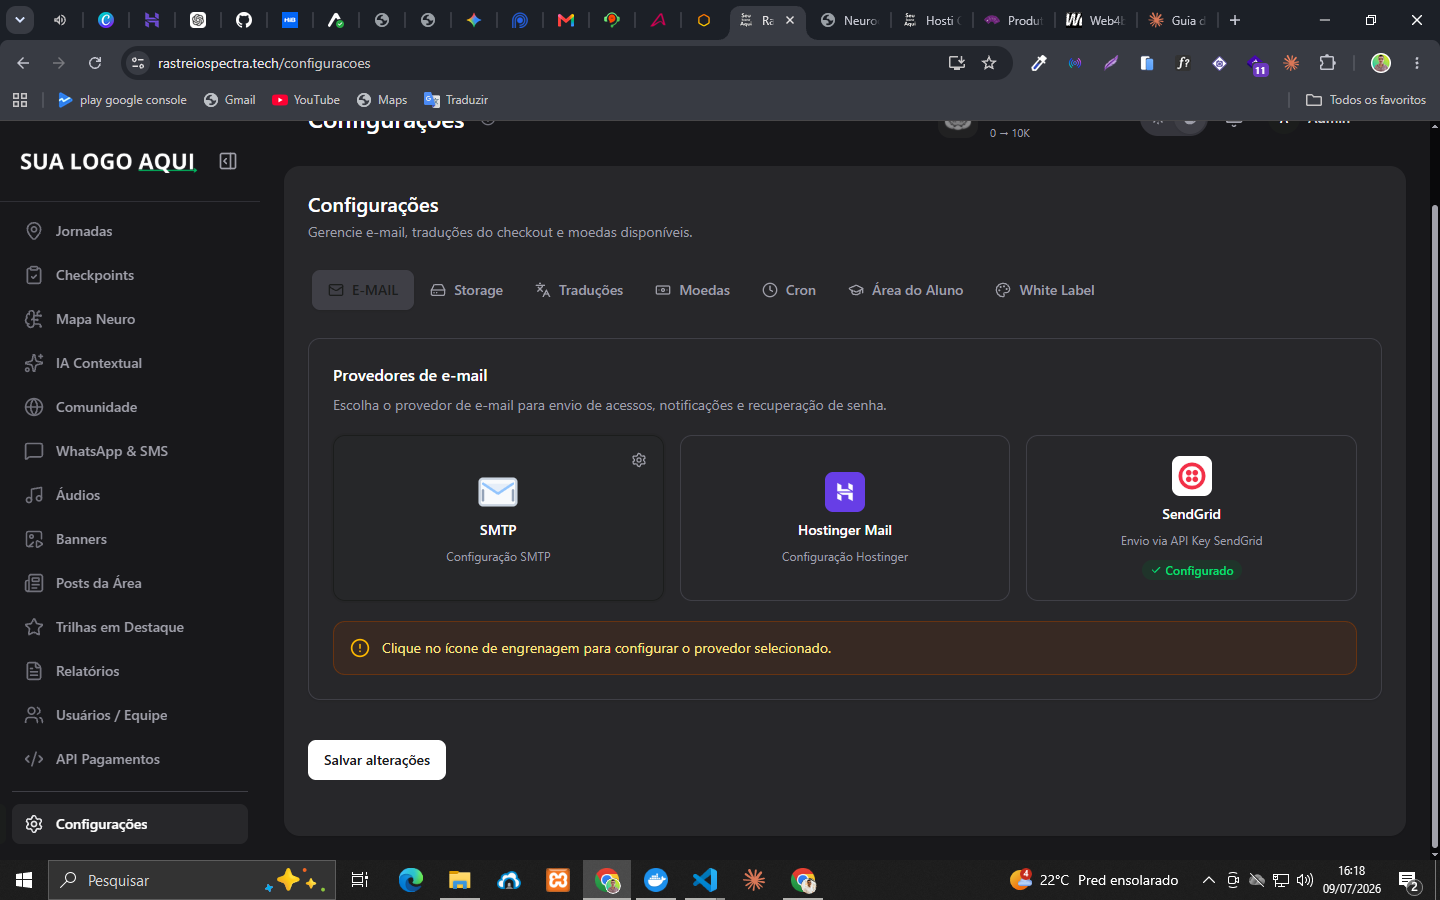
Task: Switch to the Storage tab
Action: (467, 290)
